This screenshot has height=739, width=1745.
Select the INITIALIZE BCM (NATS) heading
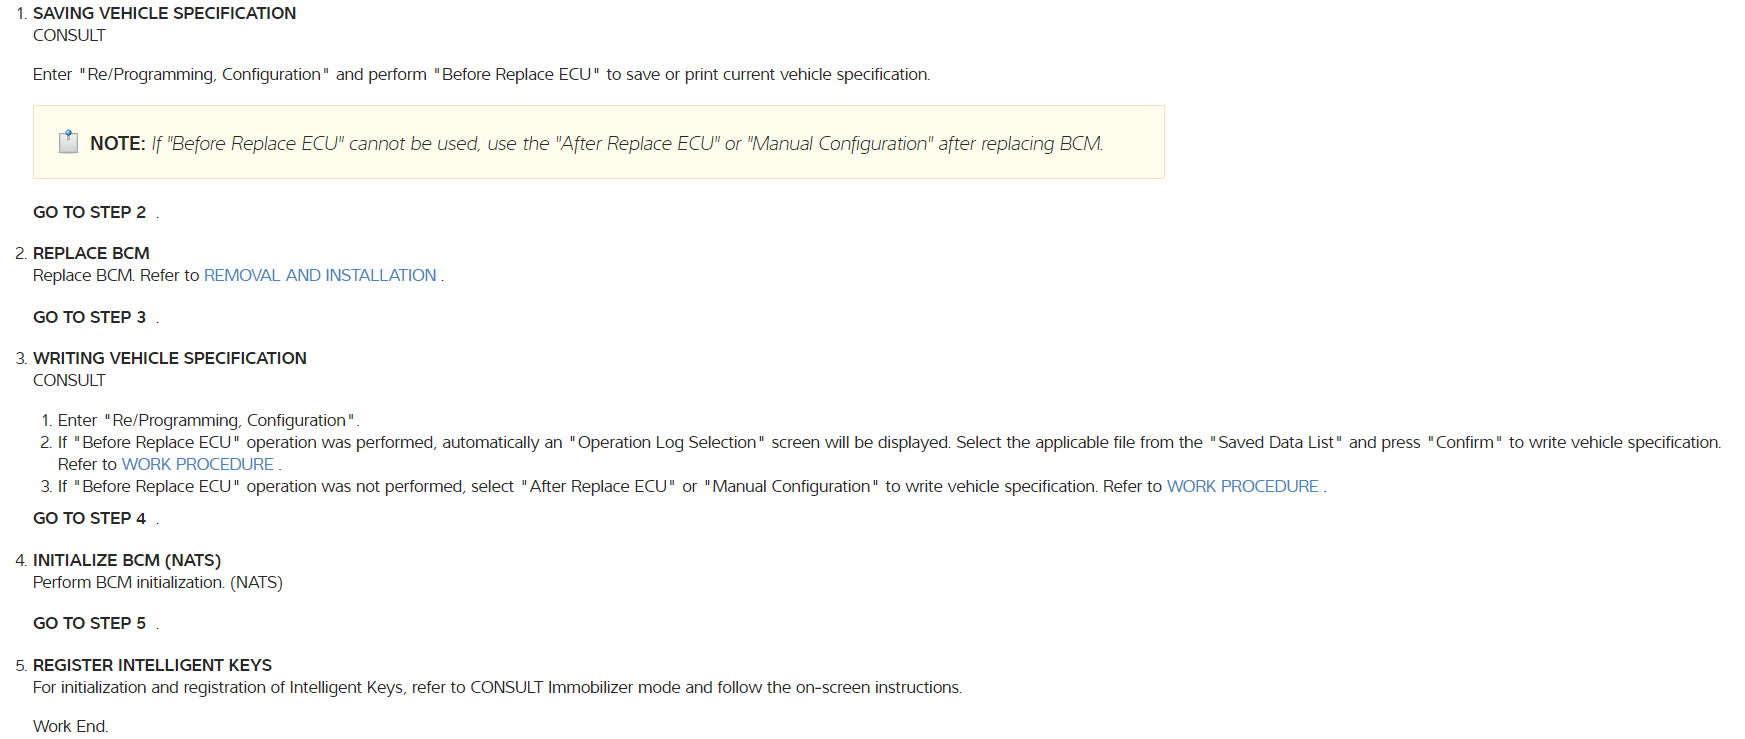coord(126,560)
